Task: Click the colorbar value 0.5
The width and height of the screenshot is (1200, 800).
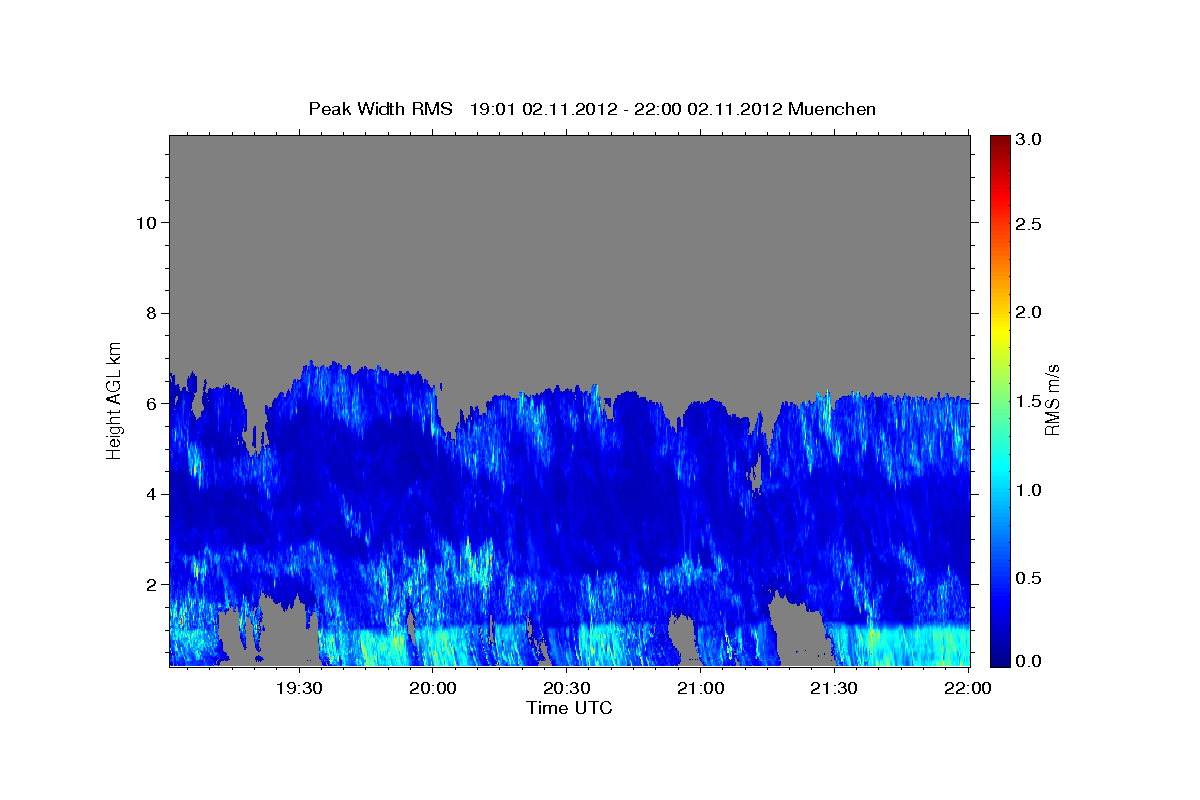Action: (1028, 578)
